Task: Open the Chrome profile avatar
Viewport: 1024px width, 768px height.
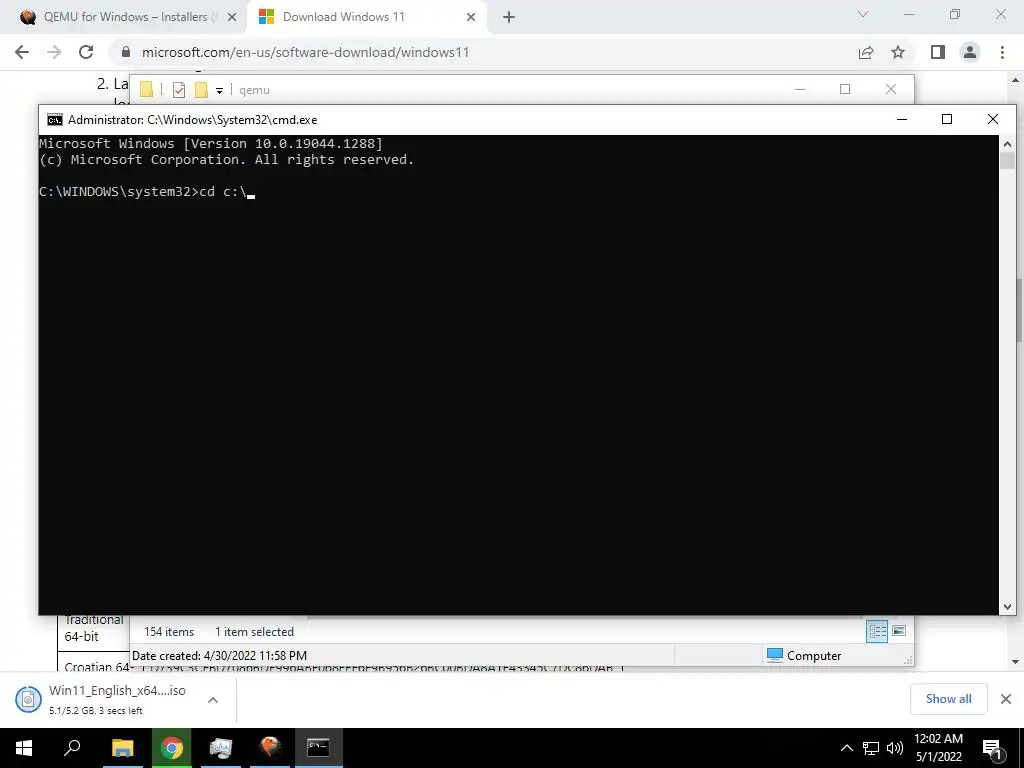Action: [x=970, y=52]
